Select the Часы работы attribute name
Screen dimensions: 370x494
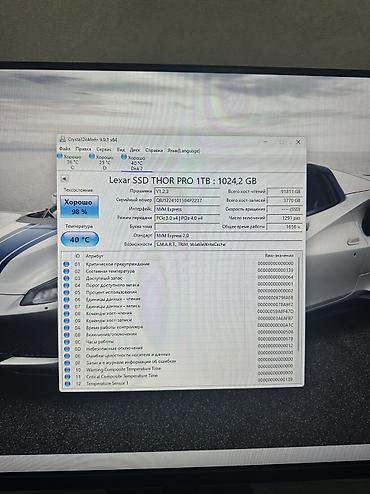point(100,342)
